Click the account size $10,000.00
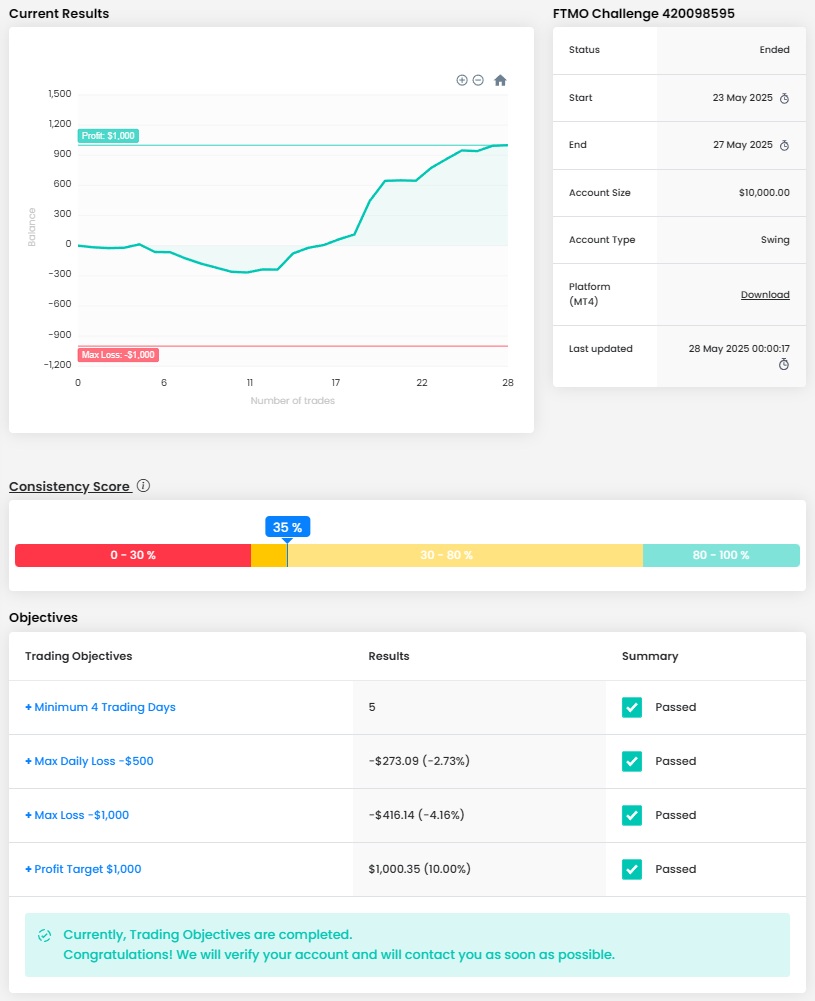 764,193
